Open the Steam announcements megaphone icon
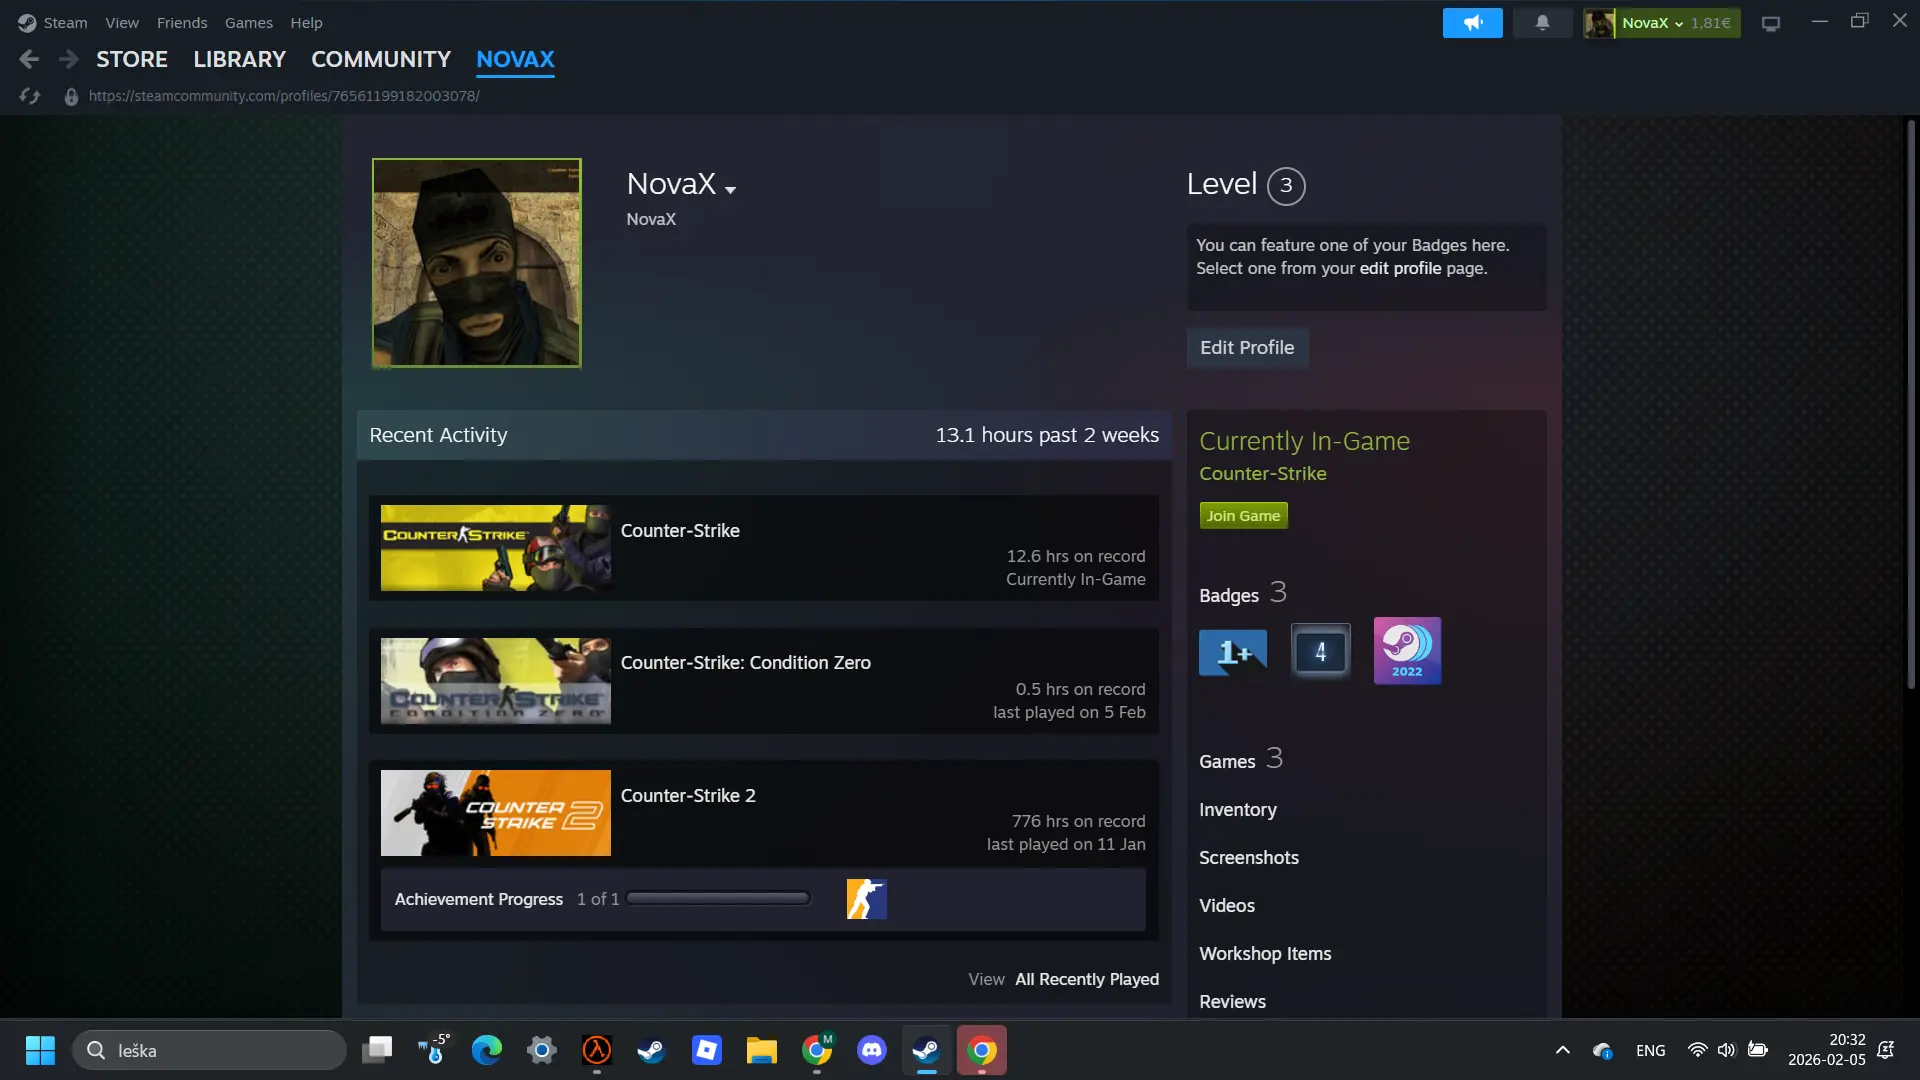Image resolution: width=1920 pixels, height=1080 pixels. pyautogui.click(x=1472, y=22)
